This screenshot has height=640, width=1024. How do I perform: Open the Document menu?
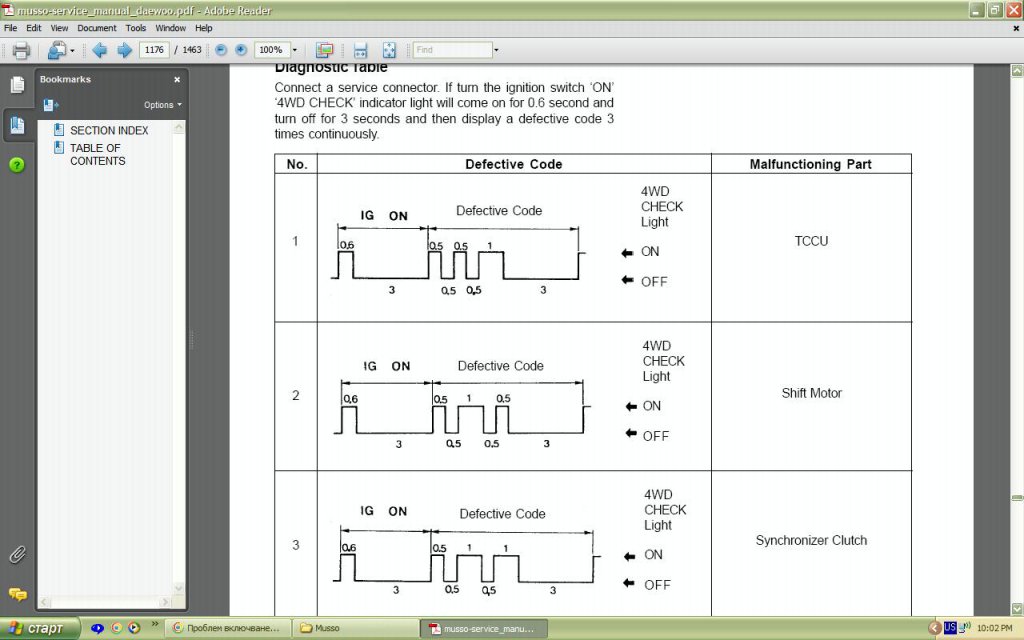point(97,28)
